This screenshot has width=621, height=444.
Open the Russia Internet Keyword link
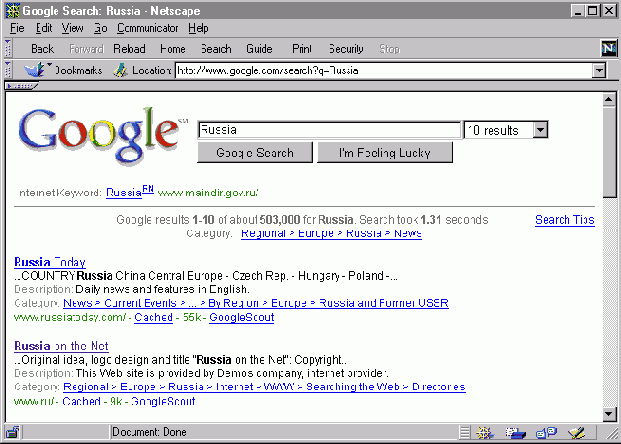[124, 192]
